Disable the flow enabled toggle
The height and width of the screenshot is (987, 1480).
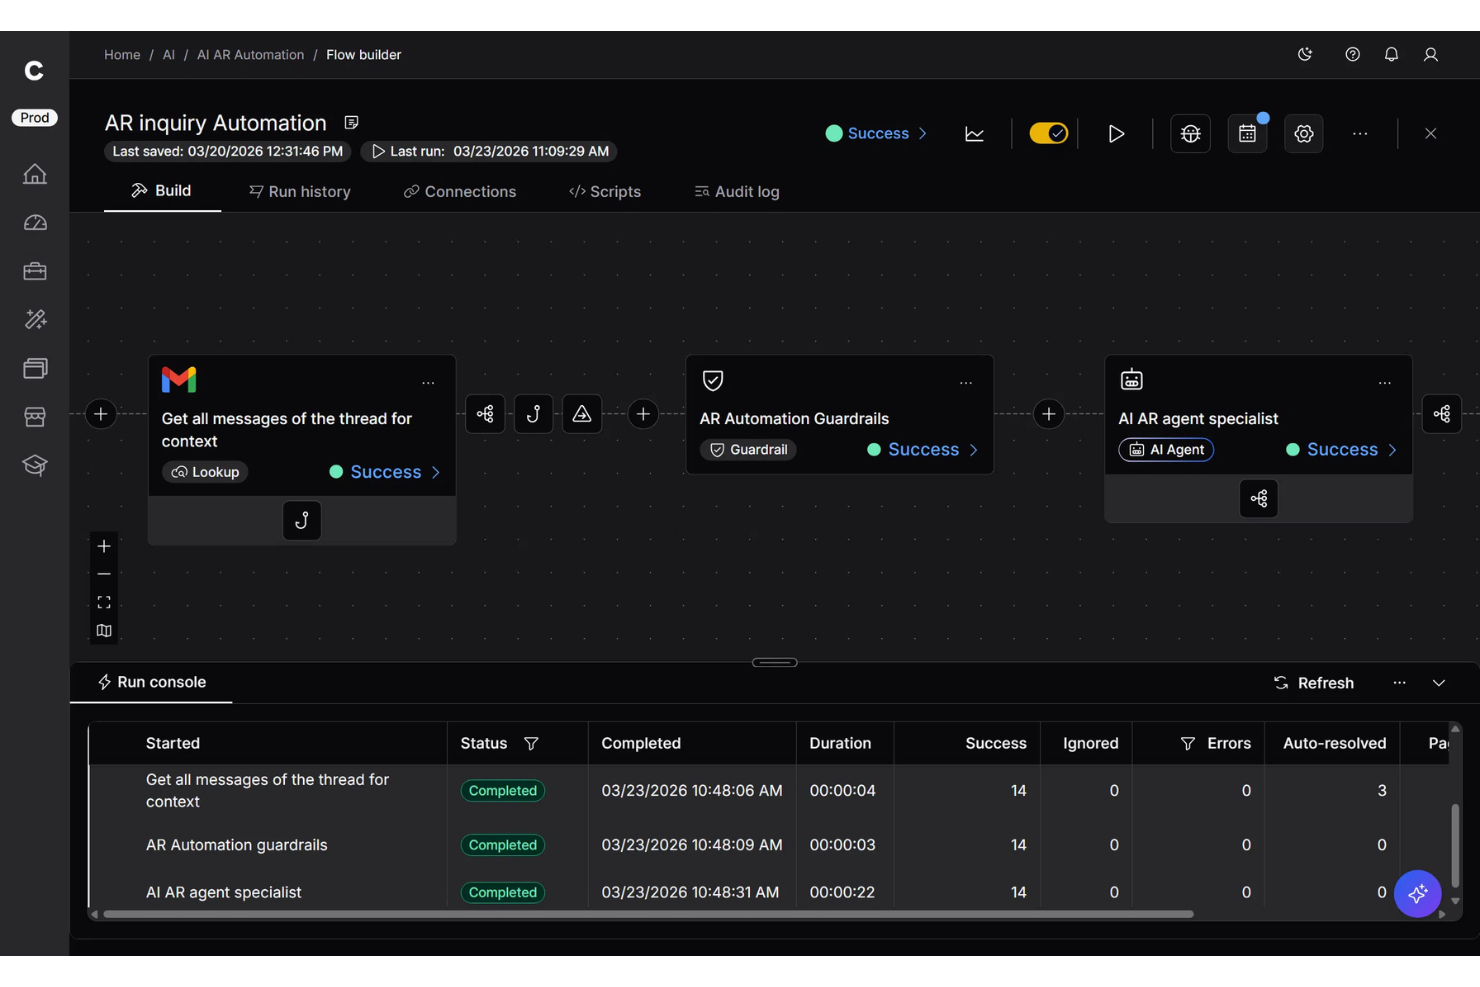point(1048,132)
